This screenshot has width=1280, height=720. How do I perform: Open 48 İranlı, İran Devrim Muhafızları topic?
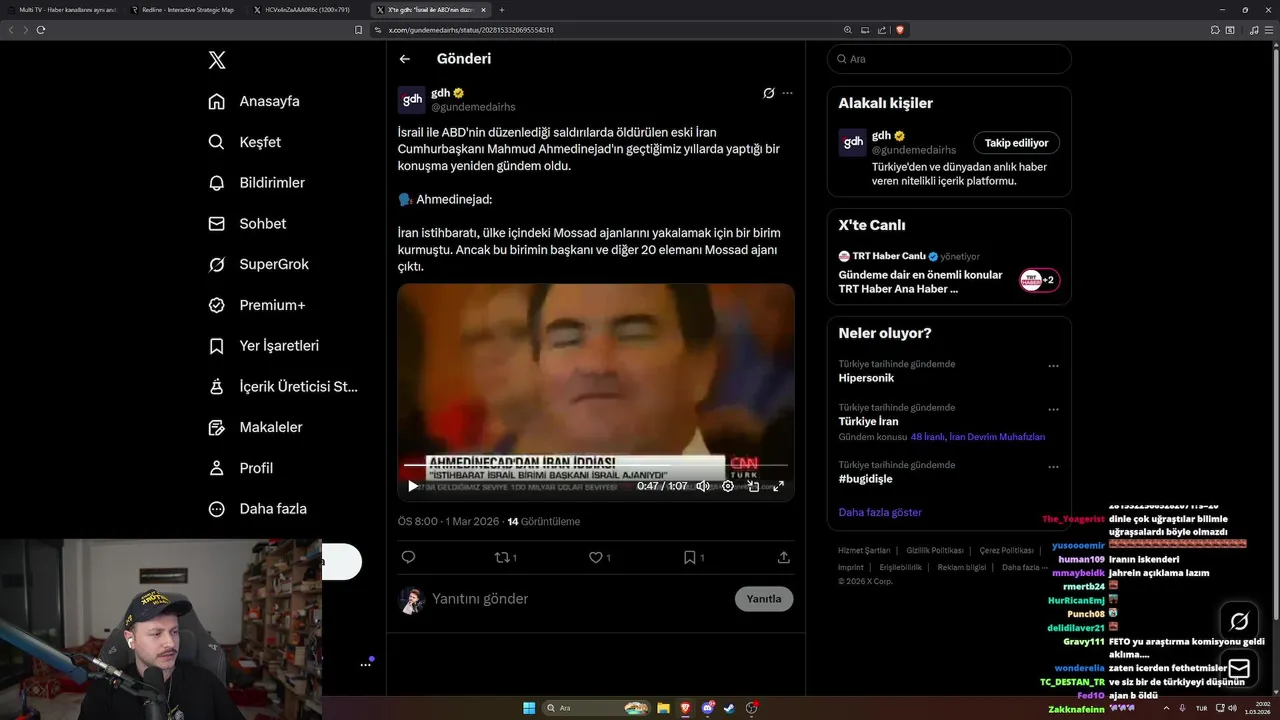click(x=978, y=437)
